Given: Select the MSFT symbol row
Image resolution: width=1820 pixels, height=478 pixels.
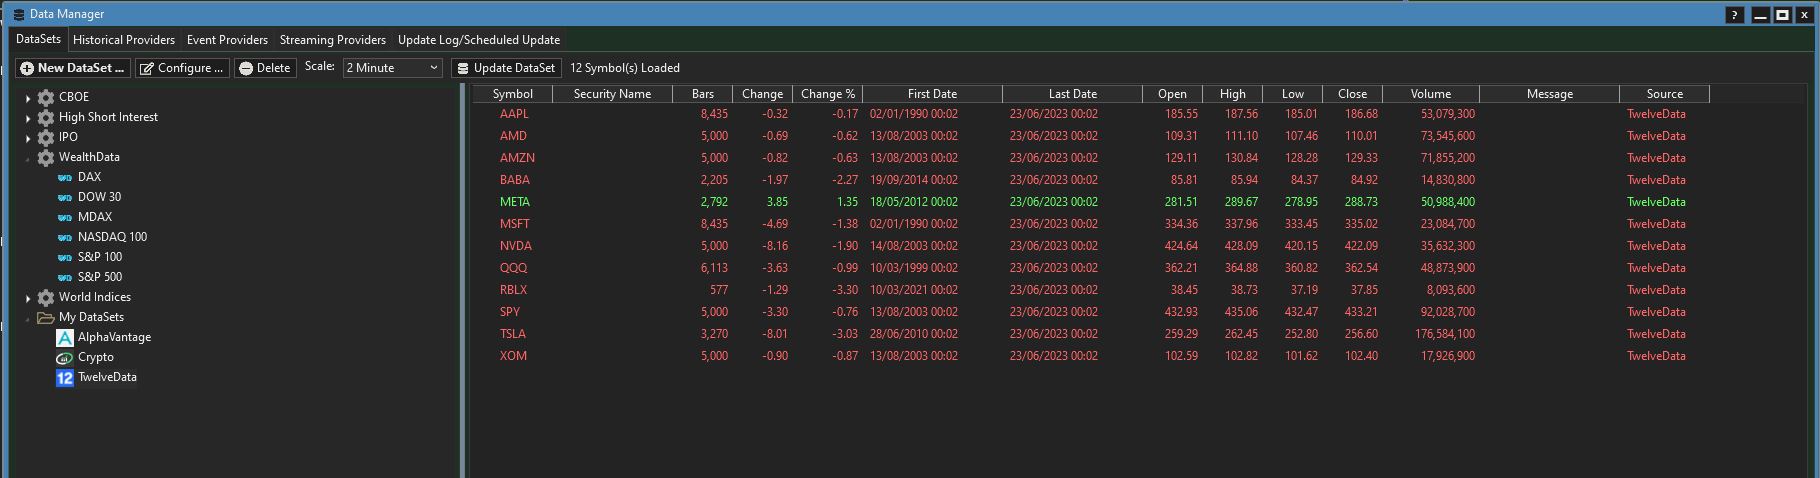Looking at the screenshot, I should [x=1090, y=224].
